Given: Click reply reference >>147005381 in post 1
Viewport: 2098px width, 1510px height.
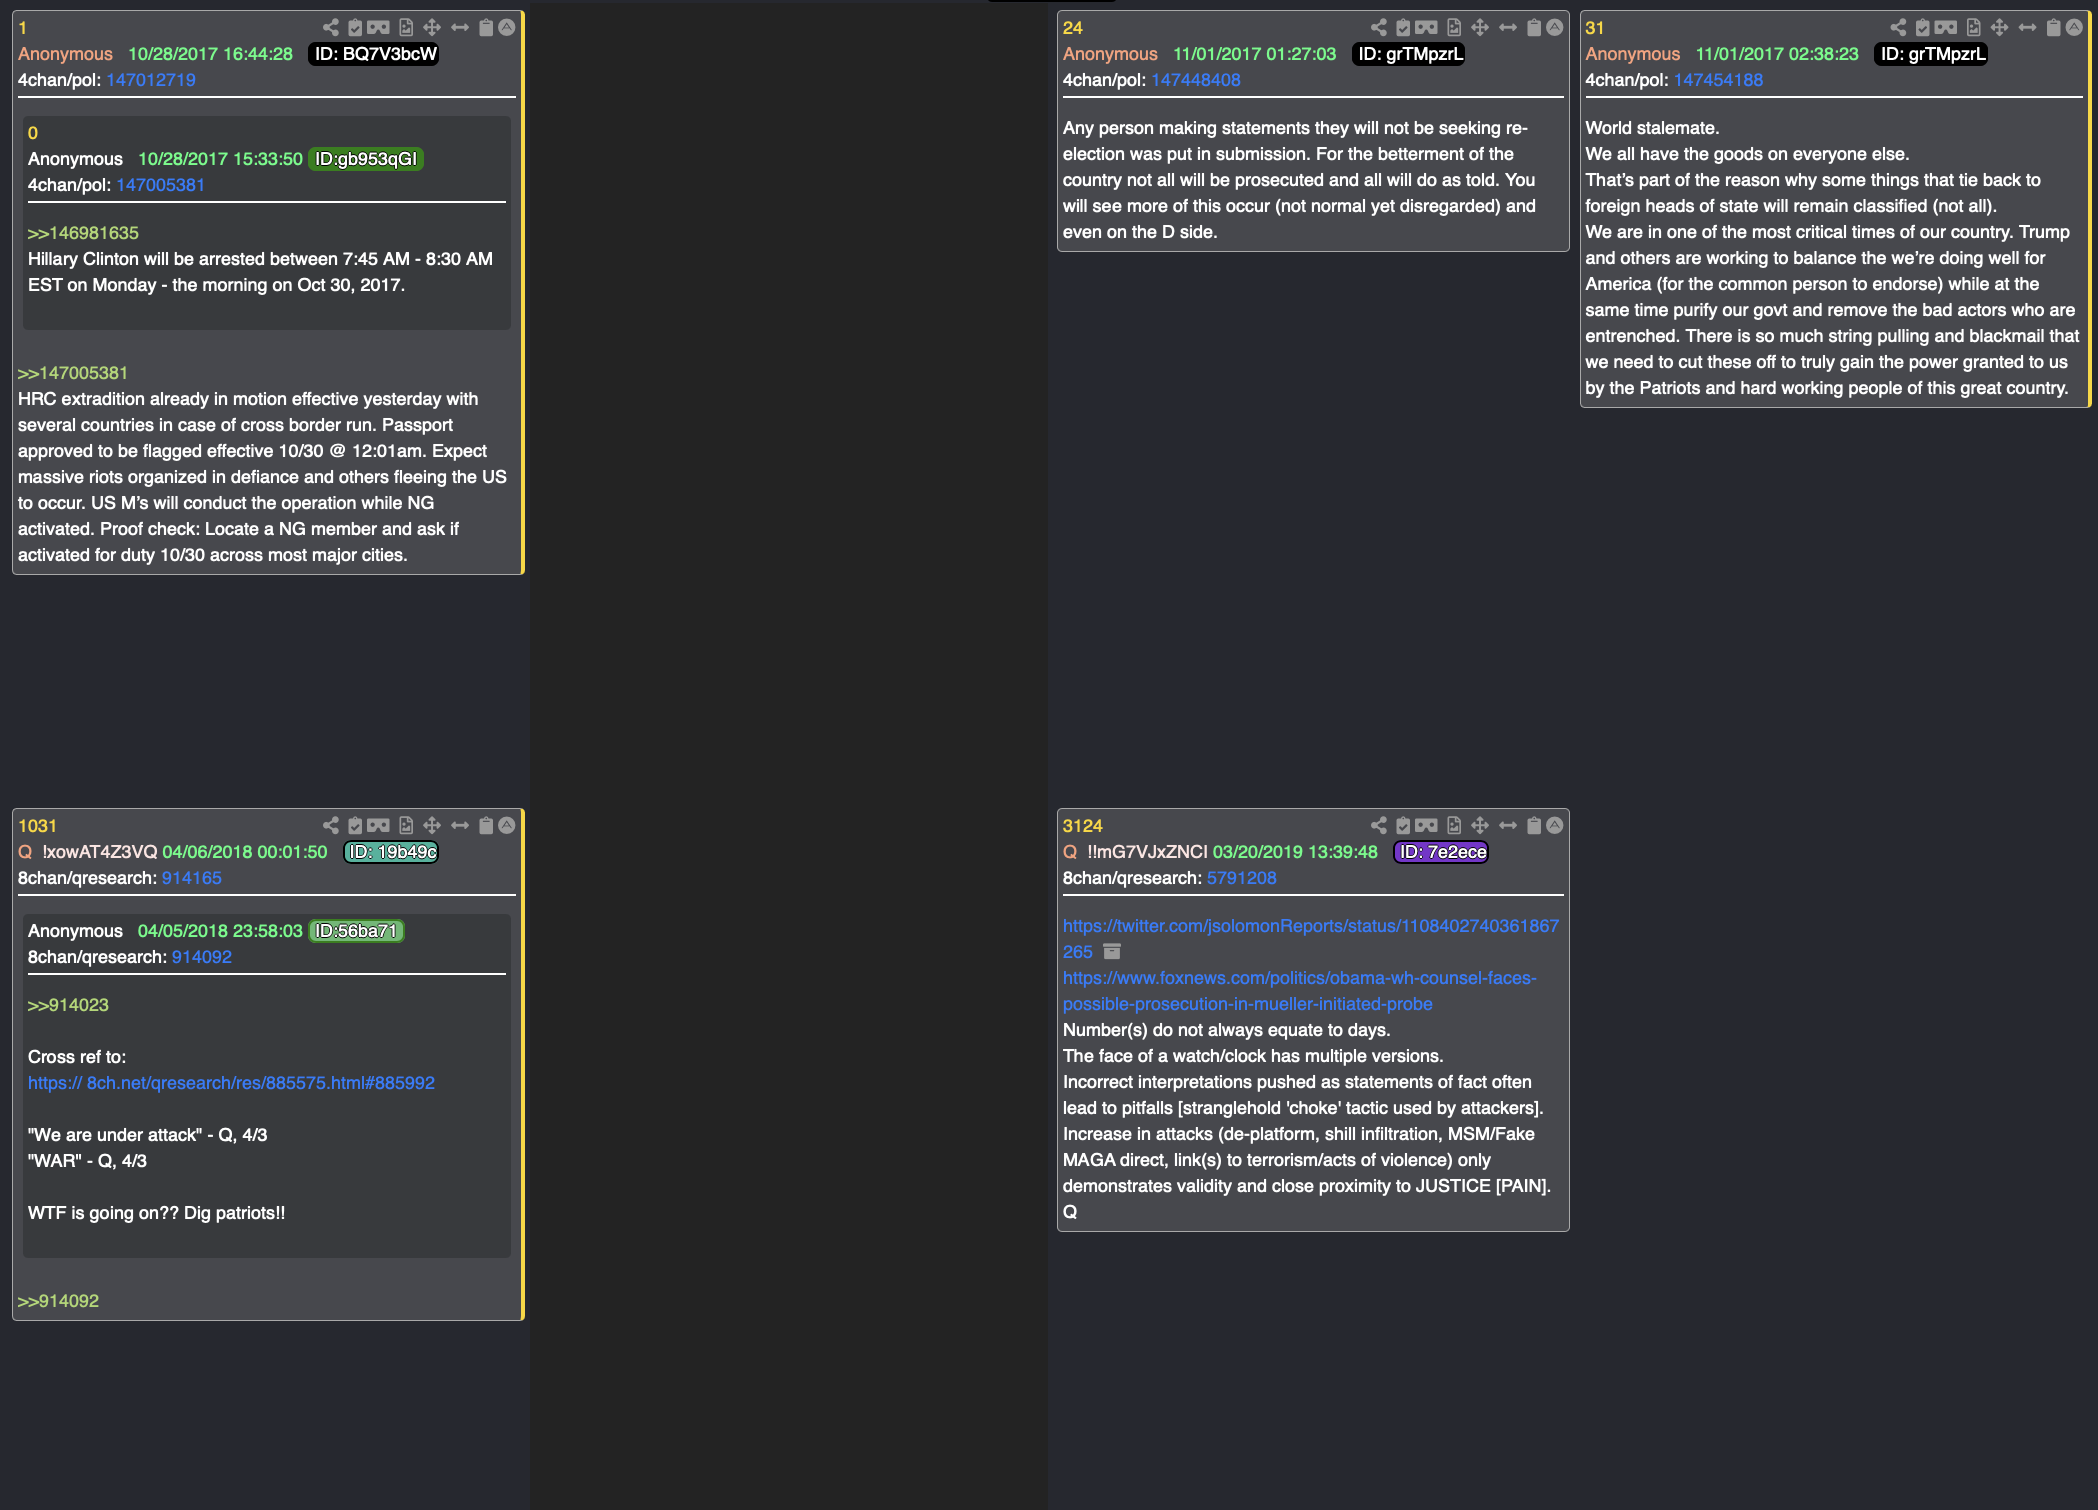Looking at the screenshot, I should pos(73,373).
